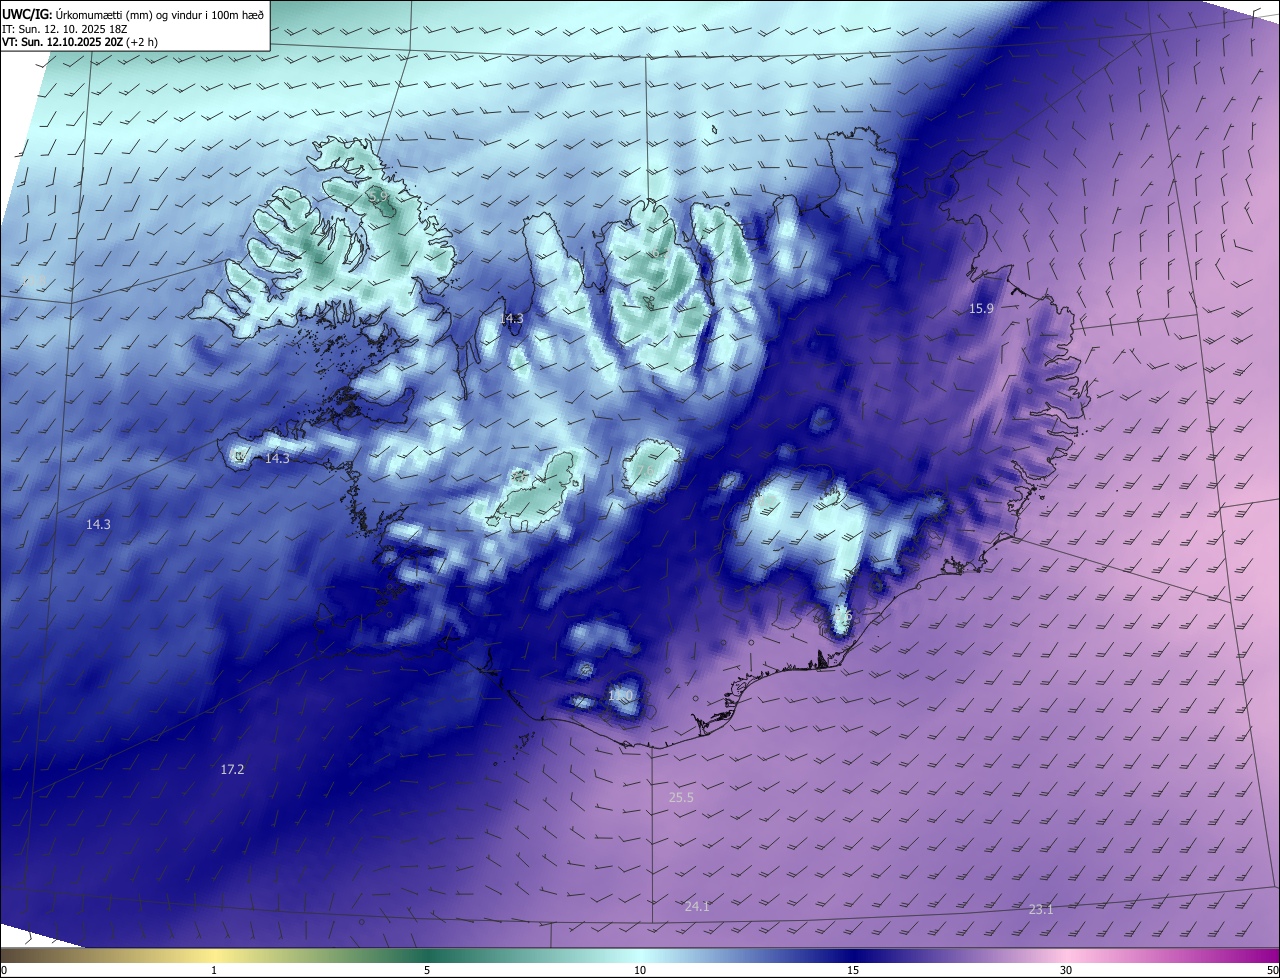
Task: Click the 25.5 value south of Iceland
Action: [681, 797]
